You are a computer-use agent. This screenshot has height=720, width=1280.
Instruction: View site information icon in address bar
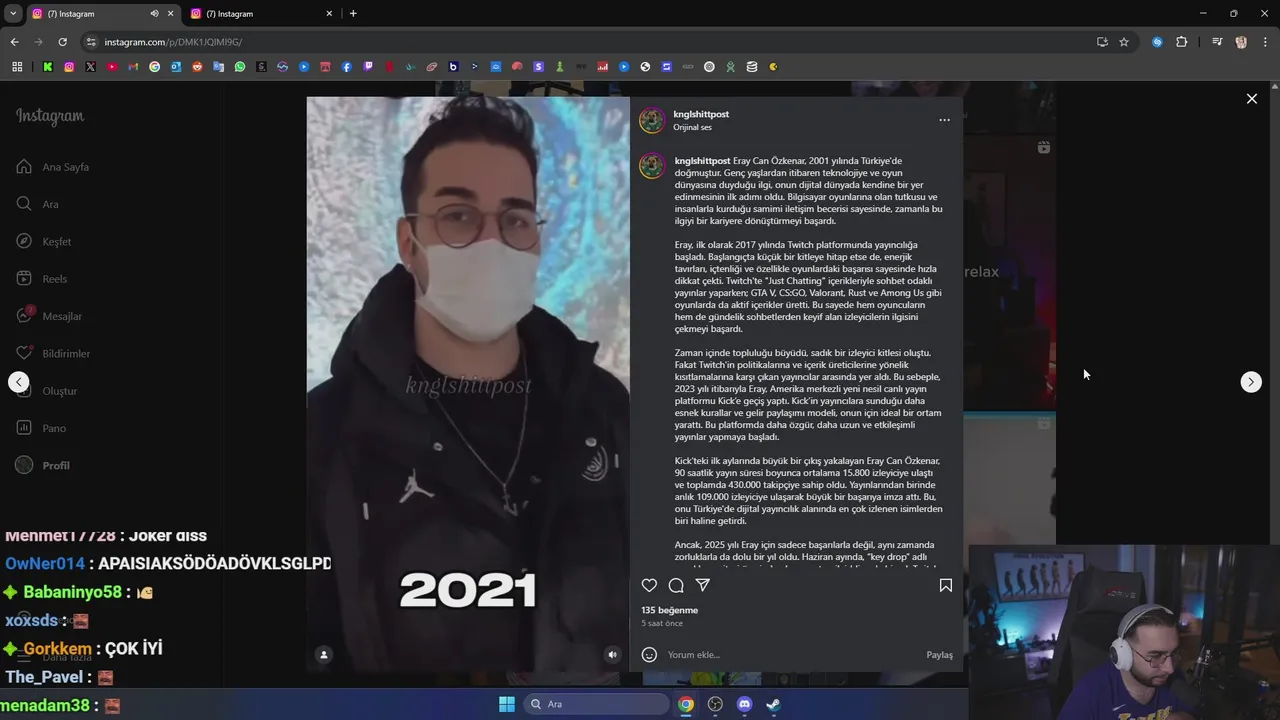(91, 42)
